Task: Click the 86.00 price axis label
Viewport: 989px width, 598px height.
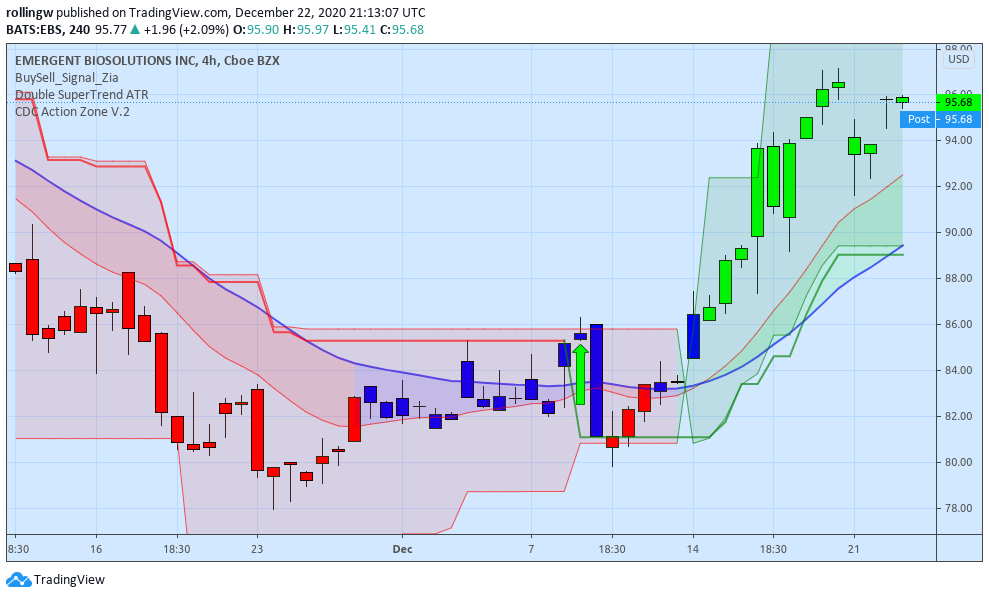Action: pos(958,324)
